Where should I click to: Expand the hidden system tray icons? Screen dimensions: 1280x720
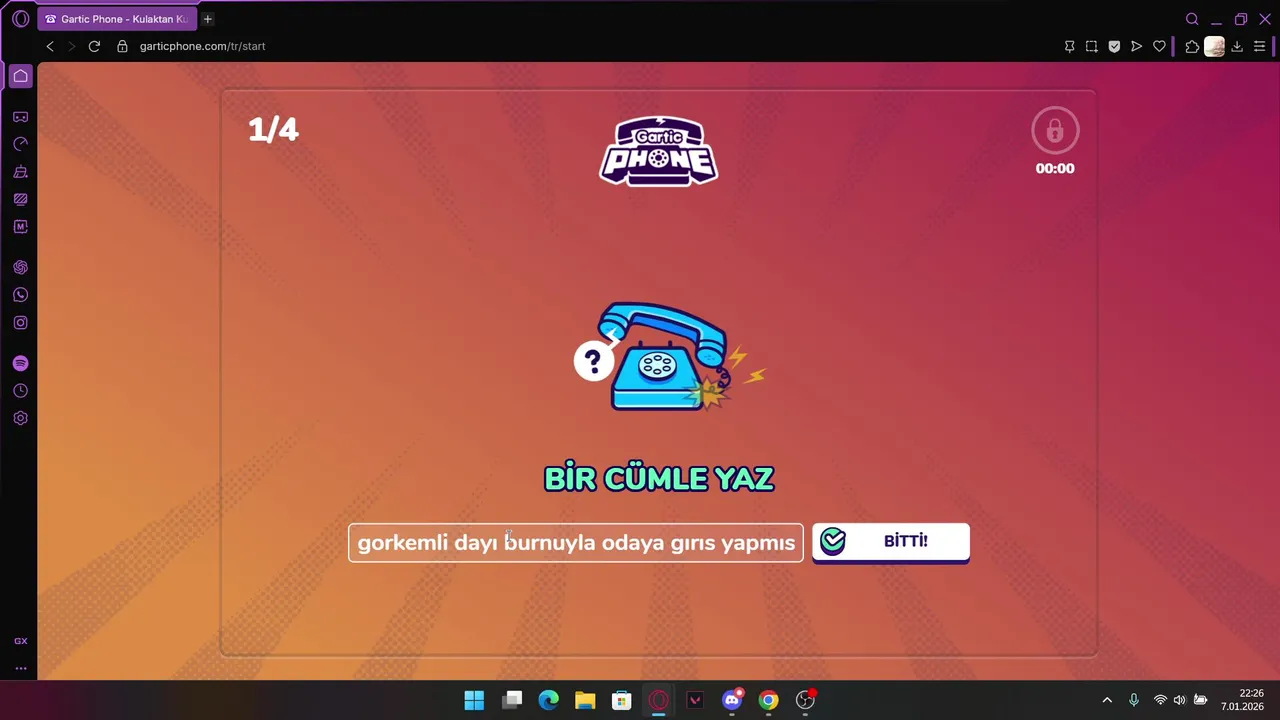tap(1107, 700)
